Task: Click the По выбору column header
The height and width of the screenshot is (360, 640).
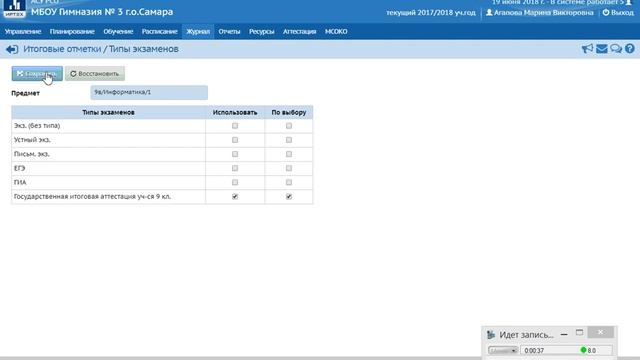Action: pyautogui.click(x=289, y=112)
